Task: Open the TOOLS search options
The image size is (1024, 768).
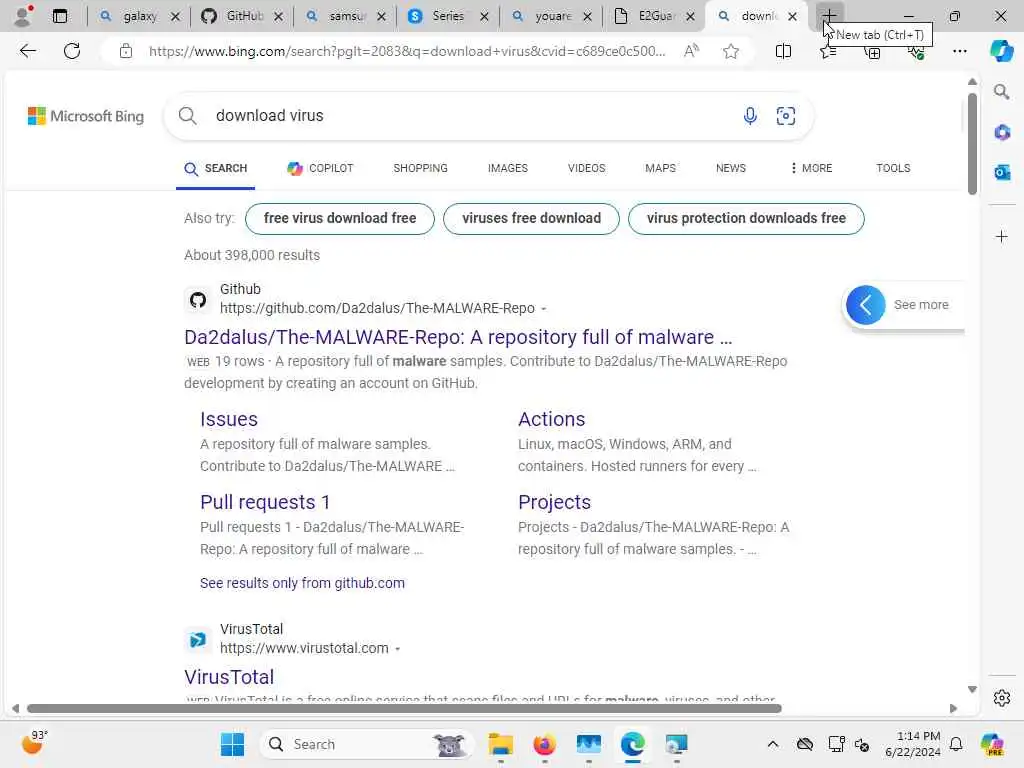Action: [x=893, y=168]
